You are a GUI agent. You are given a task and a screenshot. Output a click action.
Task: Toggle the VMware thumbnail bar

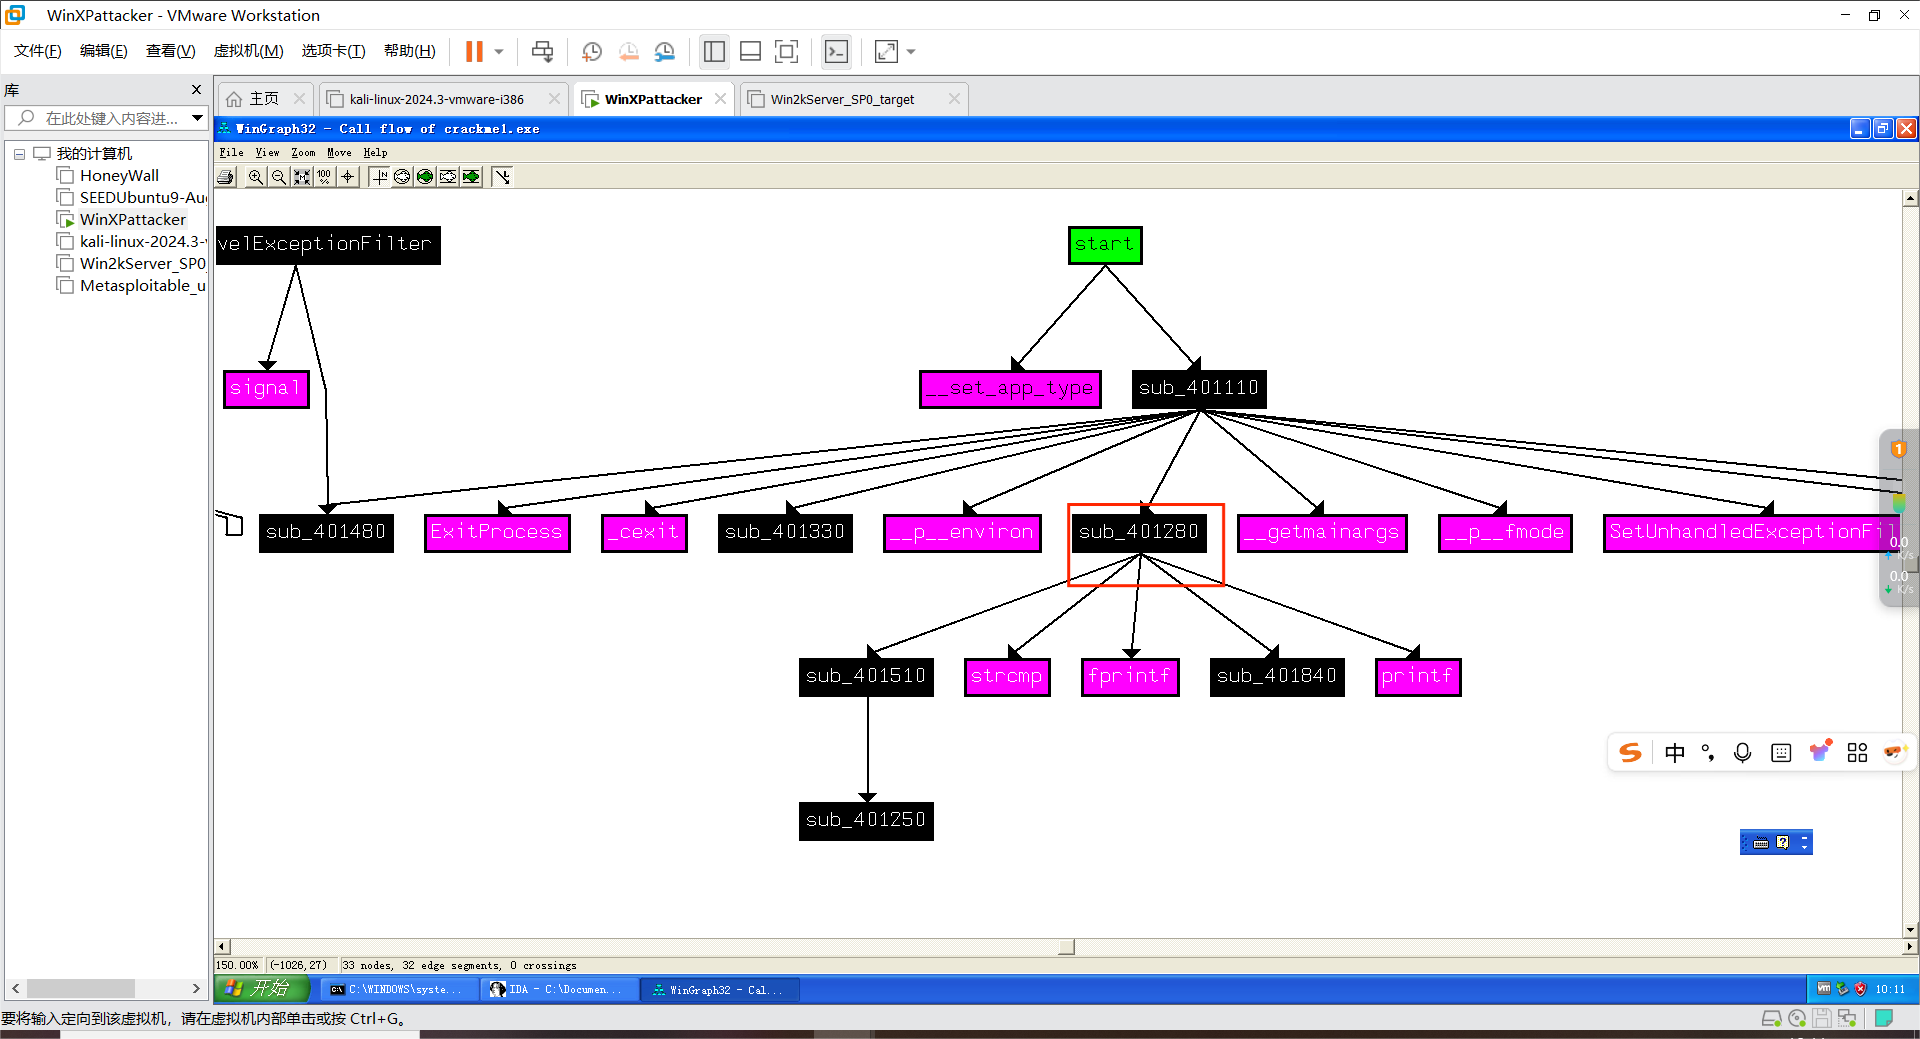pos(750,52)
